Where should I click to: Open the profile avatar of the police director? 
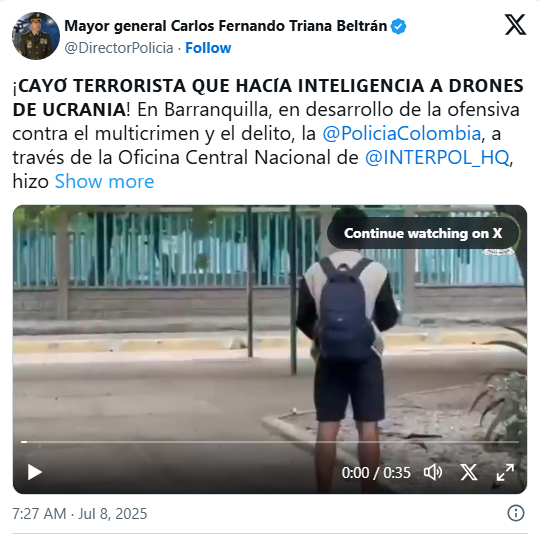pos(36,36)
